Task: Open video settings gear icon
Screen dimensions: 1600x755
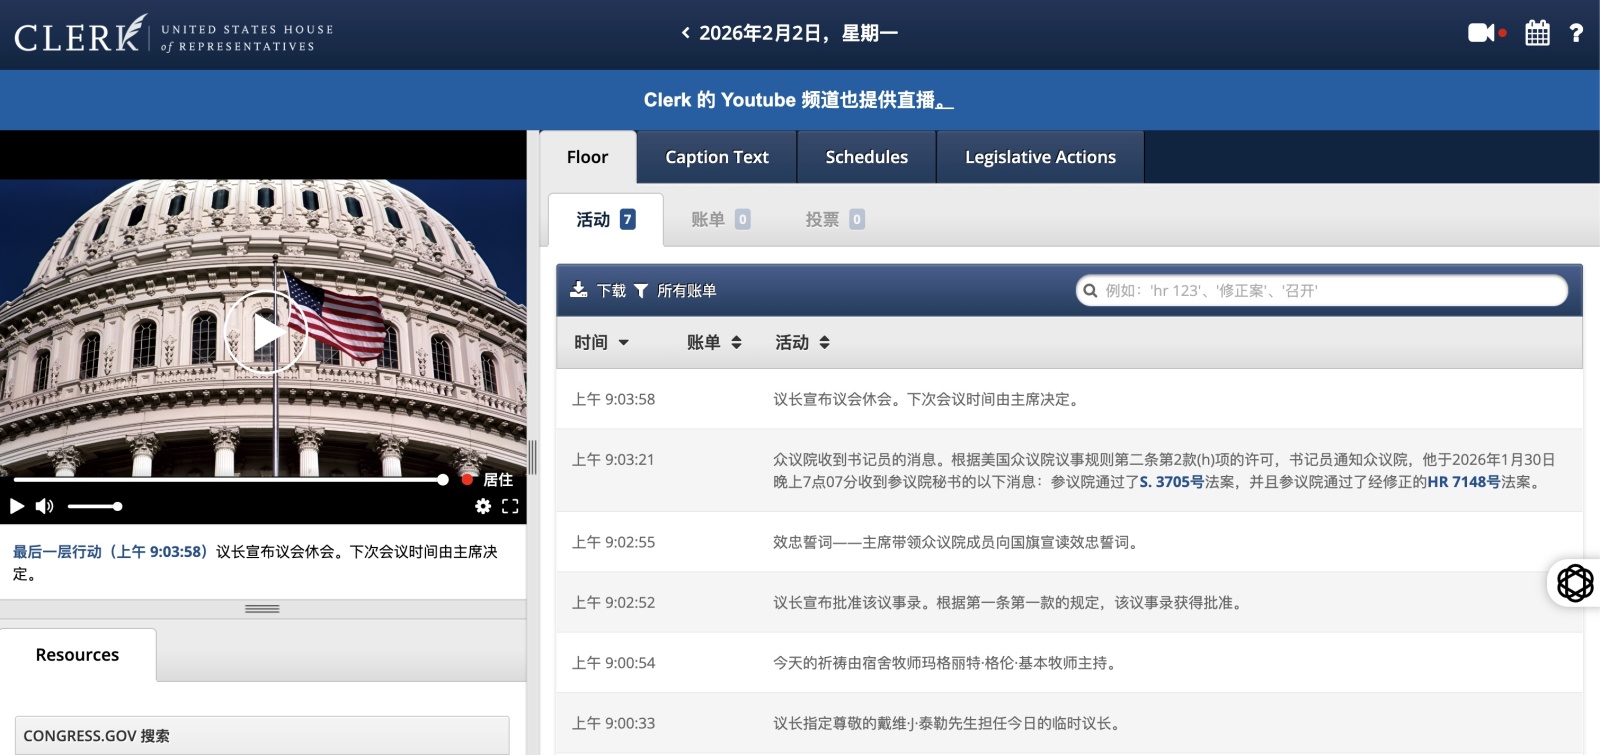Action: (483, 506)
